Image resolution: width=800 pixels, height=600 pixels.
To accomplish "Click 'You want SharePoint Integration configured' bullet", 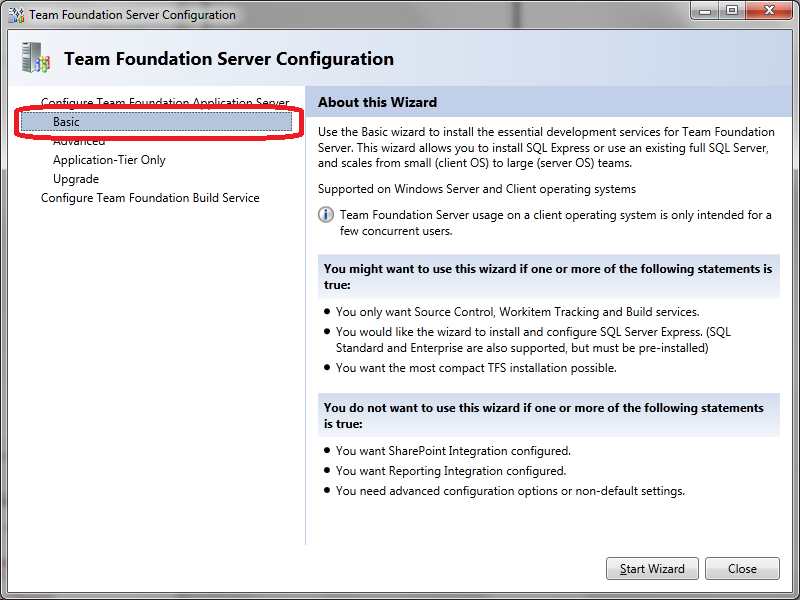I will pyautogui.click(x=453, y=451).
